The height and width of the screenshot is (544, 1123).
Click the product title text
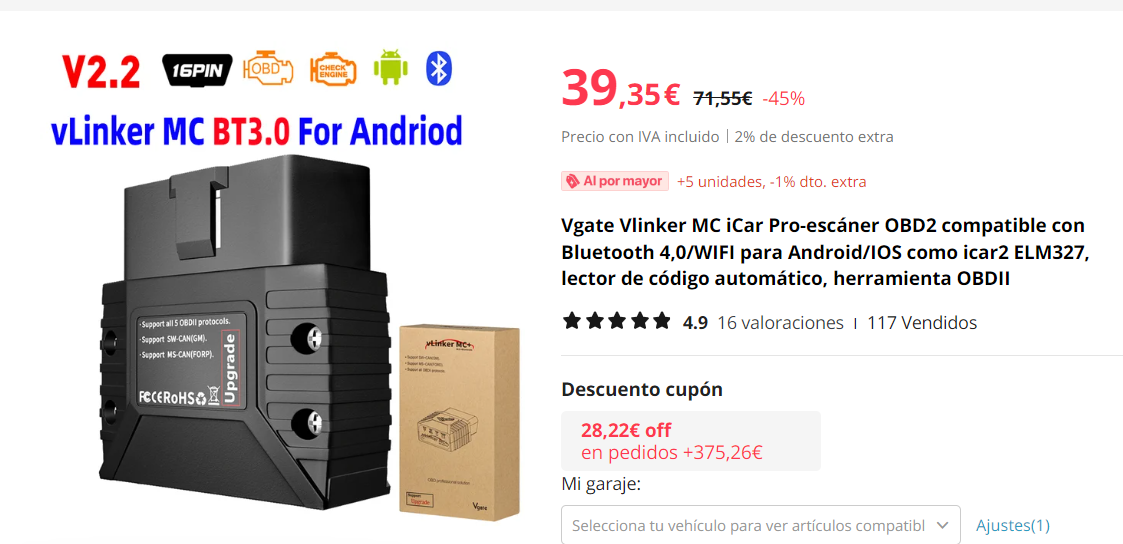825,253
